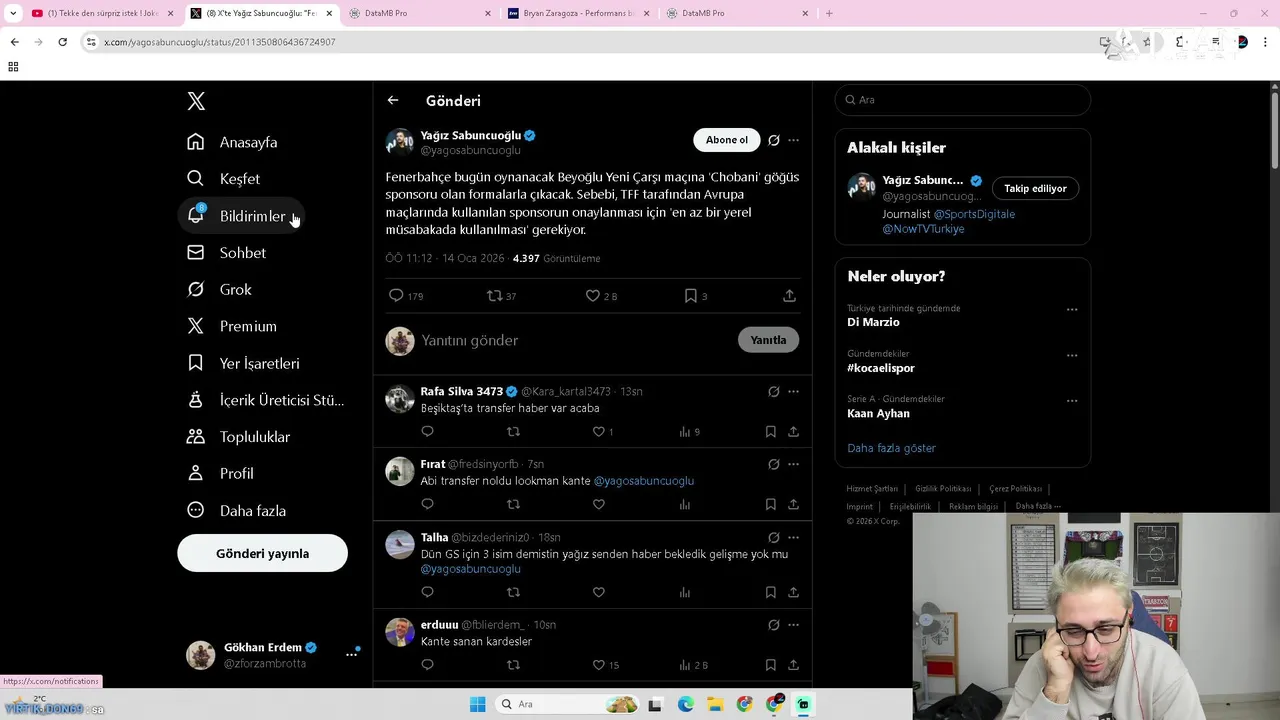The height and width of the screenshot is (720, 1280).
Task: Go back with Gönderi arrow
Action: click(393, 100)
